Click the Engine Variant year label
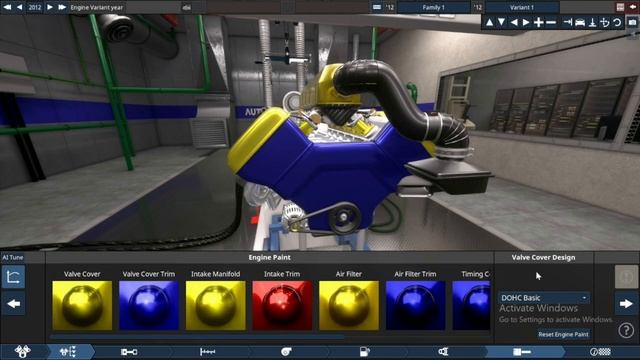 click(x=96, y=7)
